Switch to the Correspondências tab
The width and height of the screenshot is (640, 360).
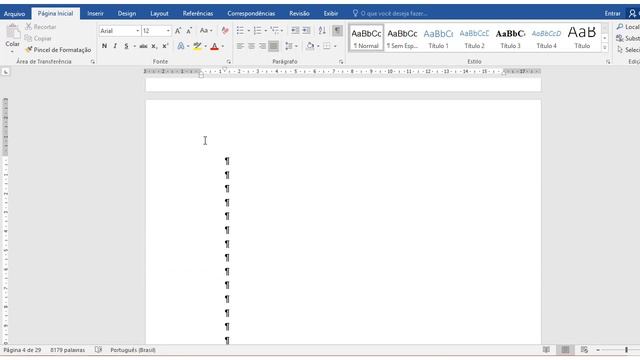point(251,13)
